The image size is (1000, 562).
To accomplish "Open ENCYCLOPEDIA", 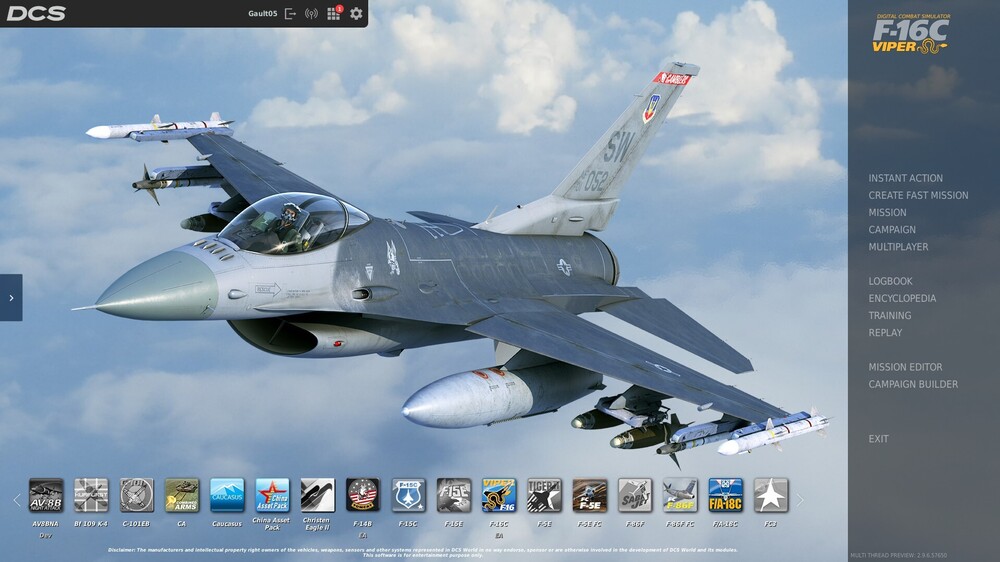I will [902, 299].
